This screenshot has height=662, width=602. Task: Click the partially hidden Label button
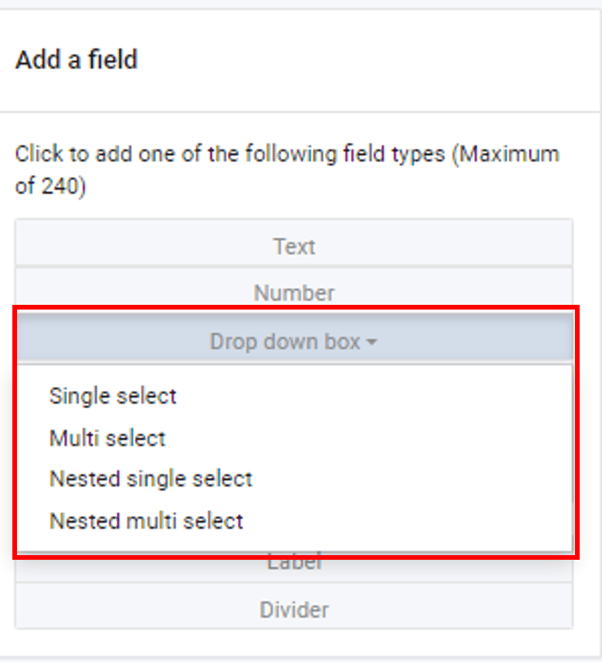click(294, 565)
